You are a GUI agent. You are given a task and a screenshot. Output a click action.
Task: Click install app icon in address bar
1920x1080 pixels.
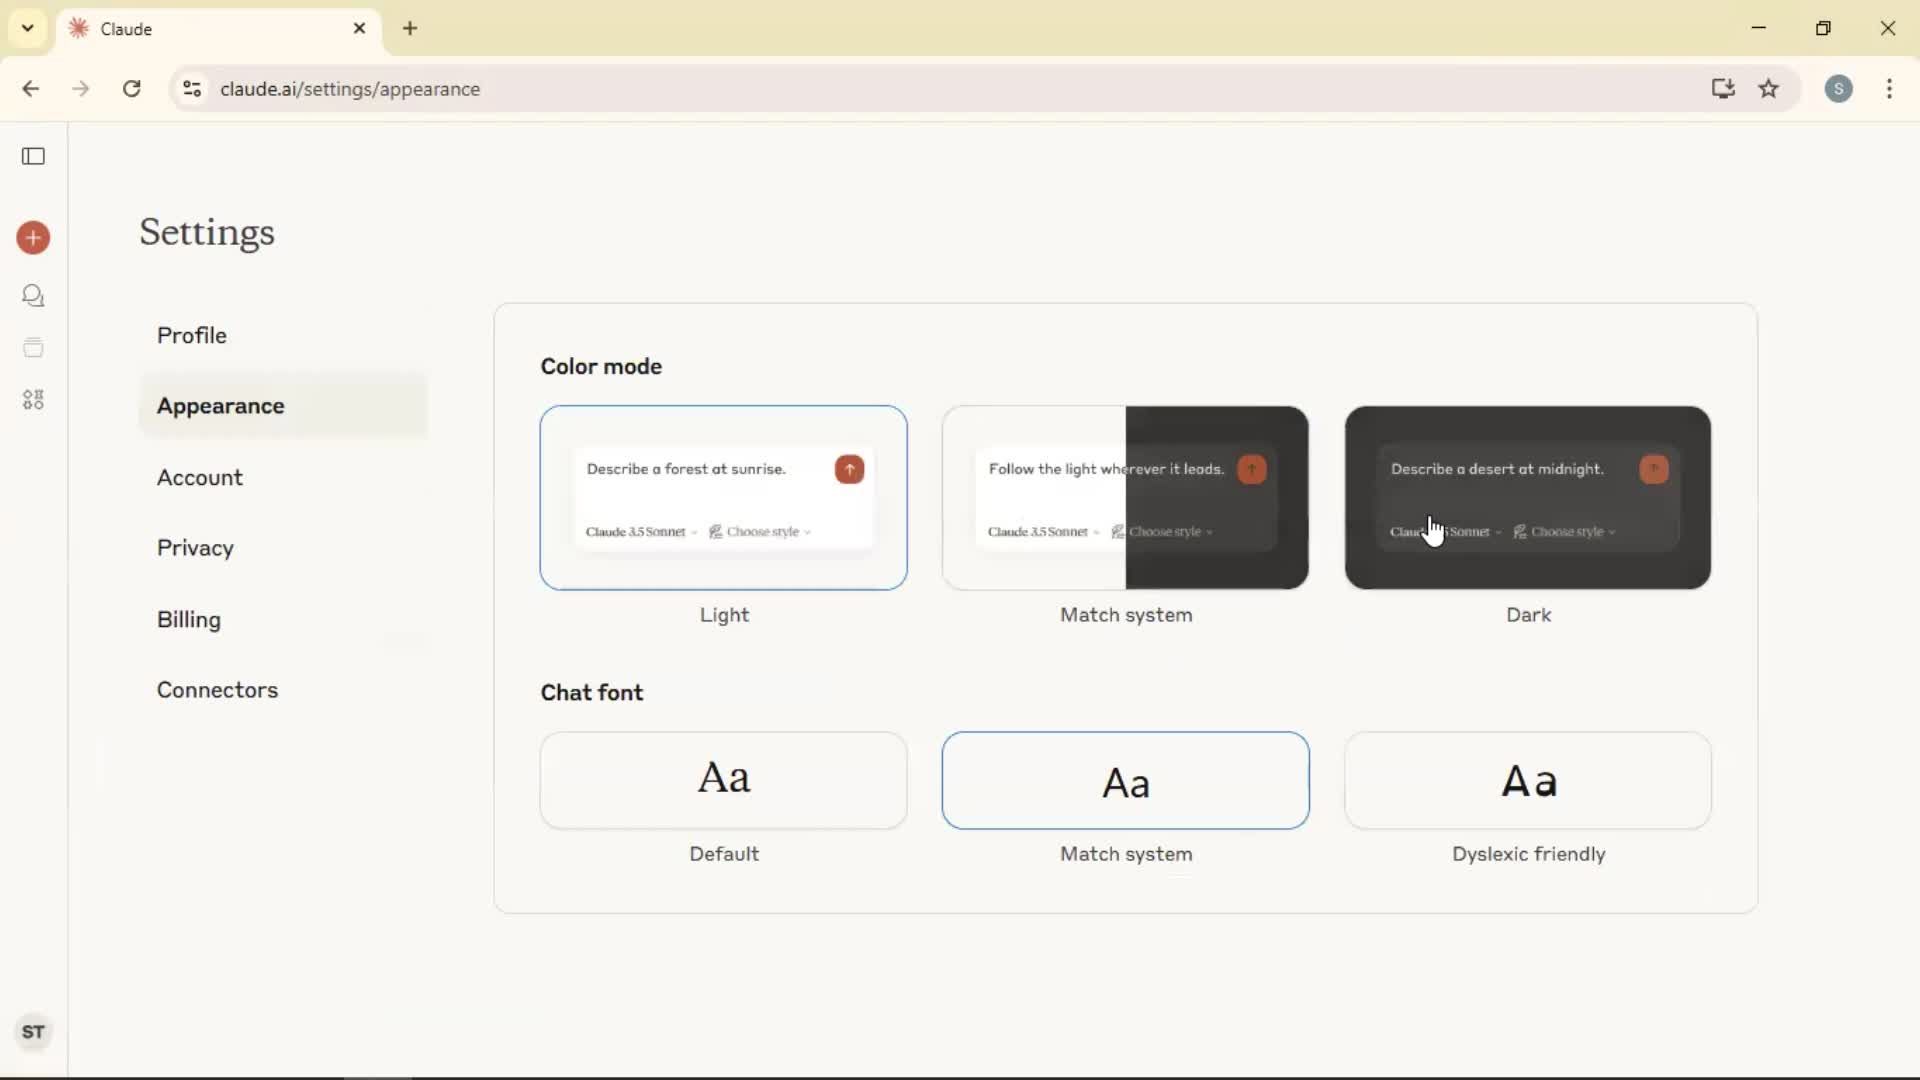pos(1722,89)
